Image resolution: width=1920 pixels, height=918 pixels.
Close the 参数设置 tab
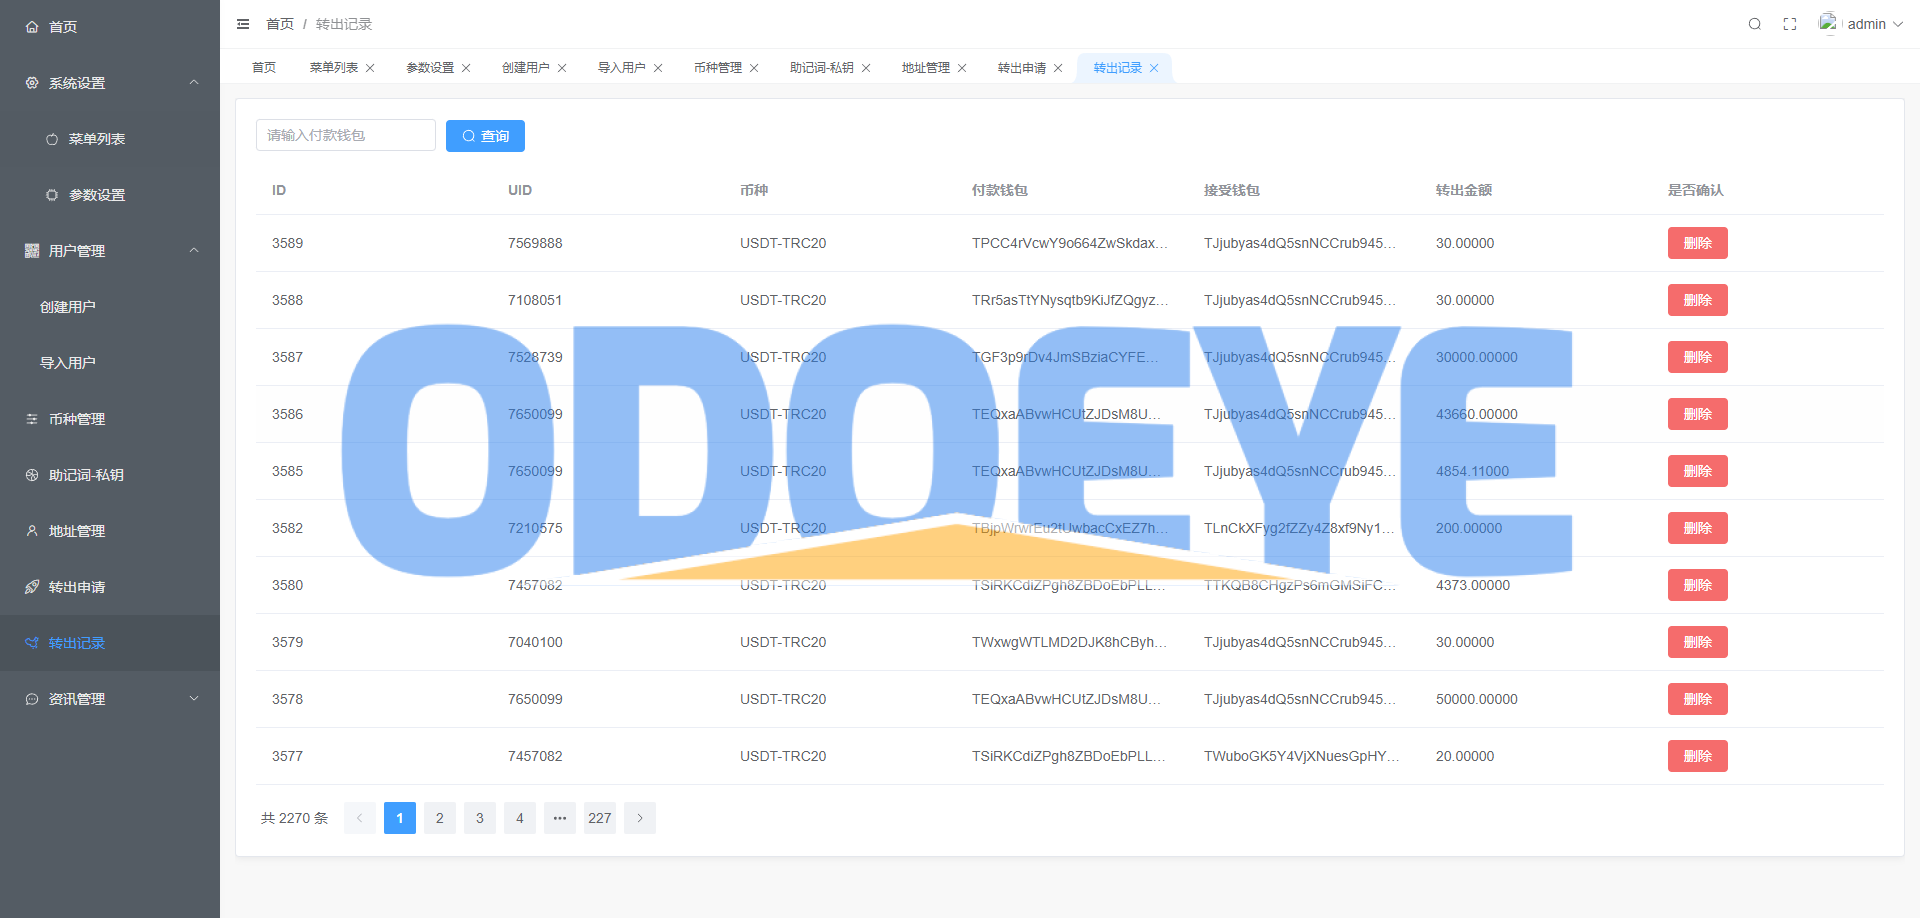466,68
